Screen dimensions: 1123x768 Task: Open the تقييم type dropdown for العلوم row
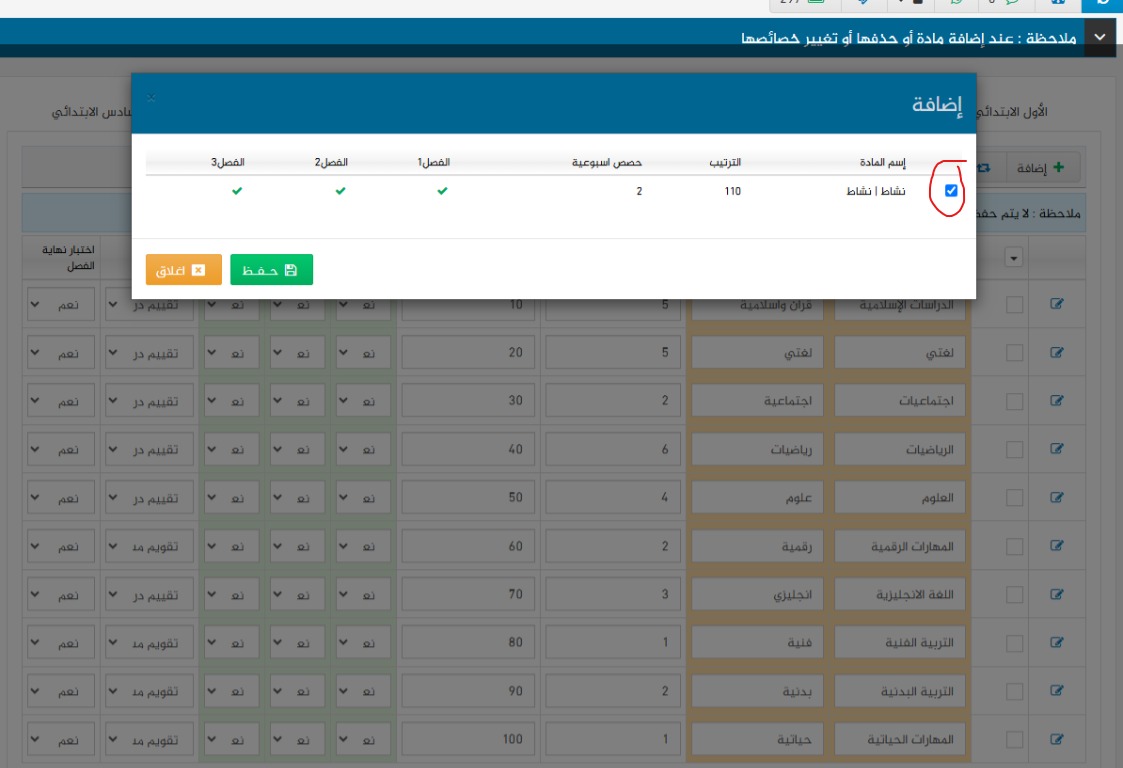pyautogui.click(x=149, y=498)
